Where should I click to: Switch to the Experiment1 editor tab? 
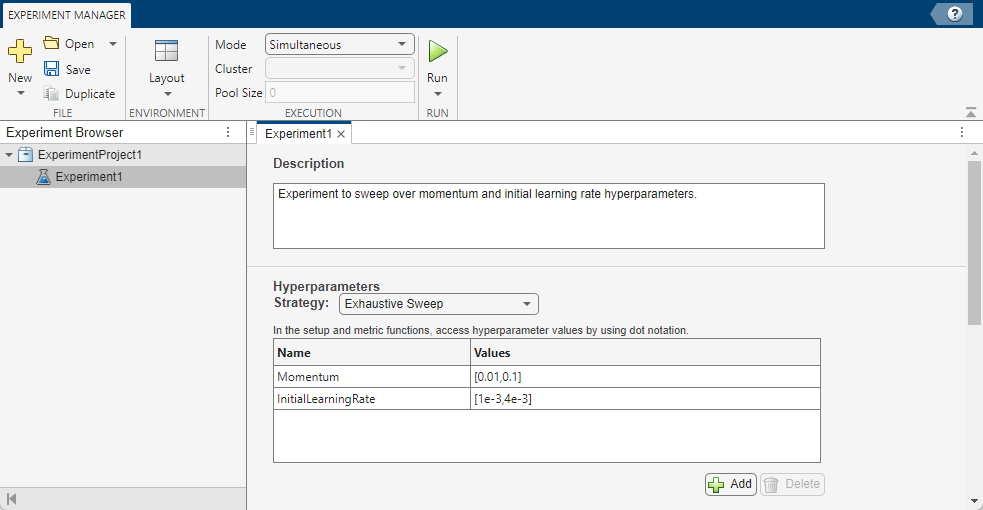point(297,133)
